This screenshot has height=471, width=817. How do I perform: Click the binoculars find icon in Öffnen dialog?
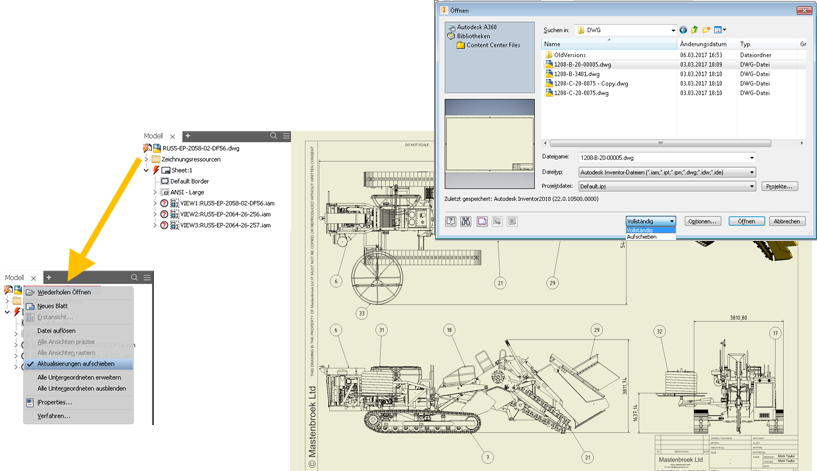point(466,221)
